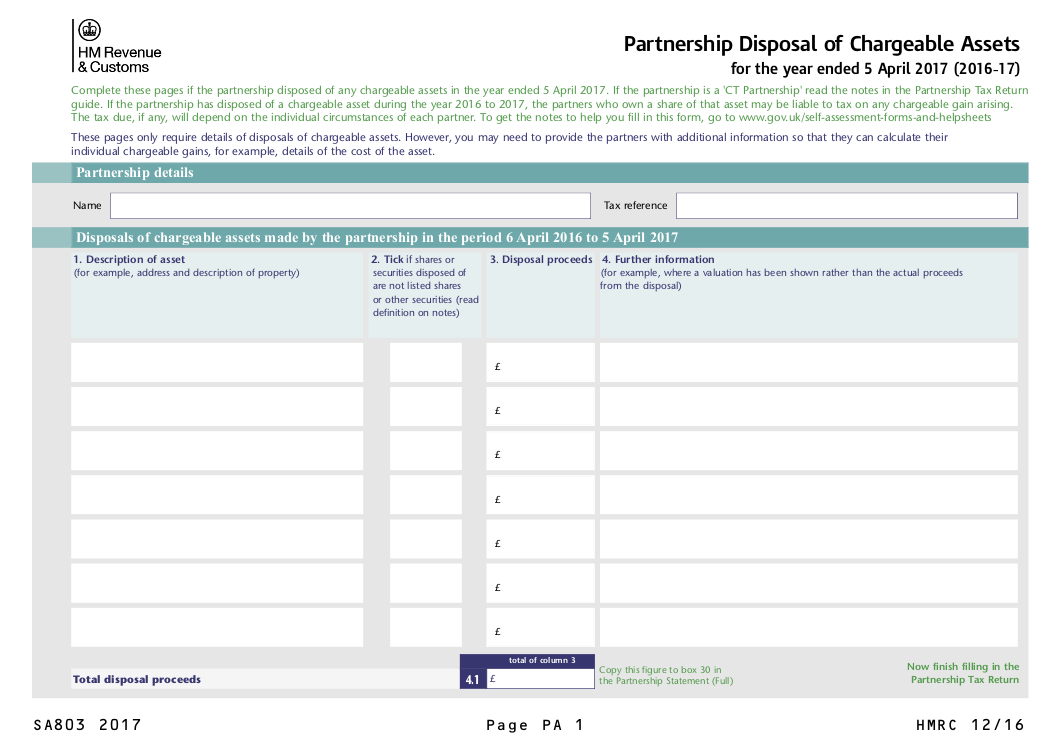The width and height of the screenshot is (1061, 750).
Task: Click the 'Partnership Disposal of Chargeable Assets' title
Action: pyautogui.click(x=821, y=44)
